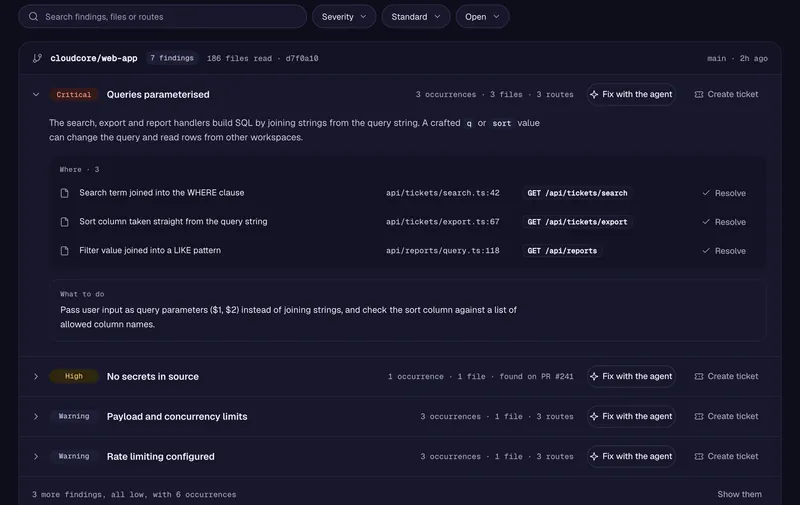Viewport: 800px width, 505px height.
Task: Click sparkle icon in Payload limits Fix button
Action: click(x=594, y=416)
